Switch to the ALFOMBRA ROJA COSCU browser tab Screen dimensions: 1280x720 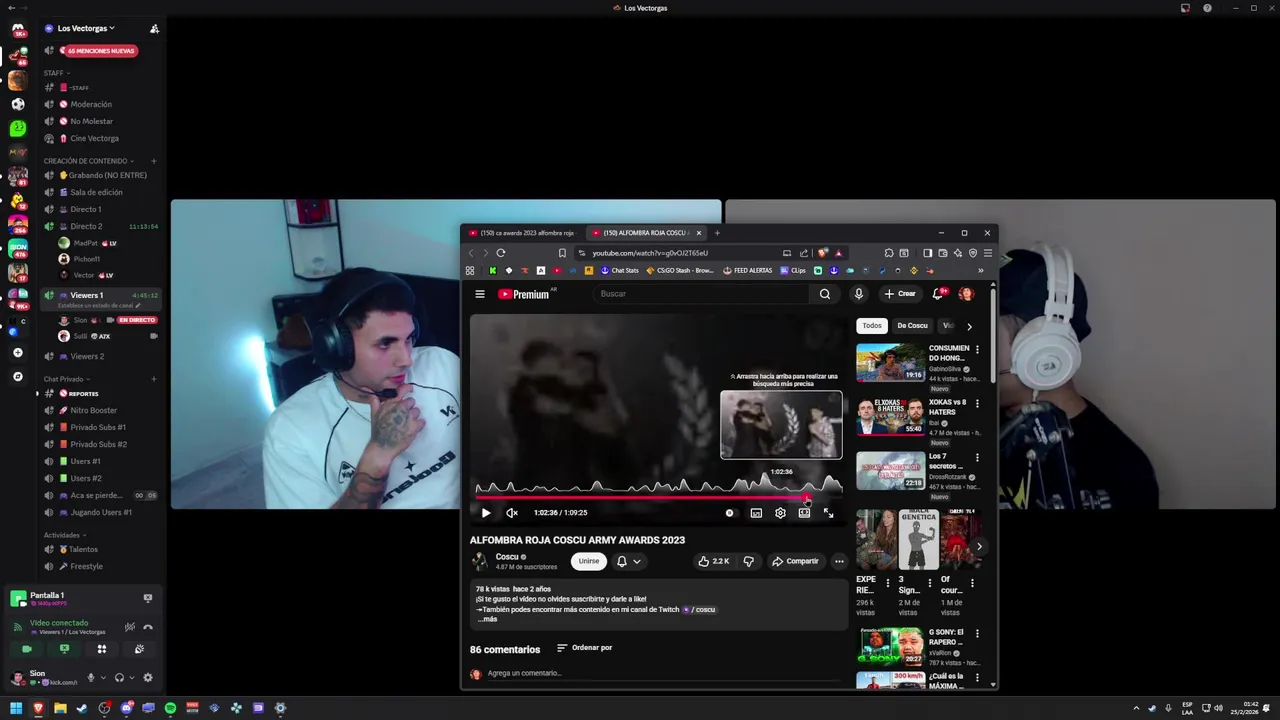click(646, 233)
